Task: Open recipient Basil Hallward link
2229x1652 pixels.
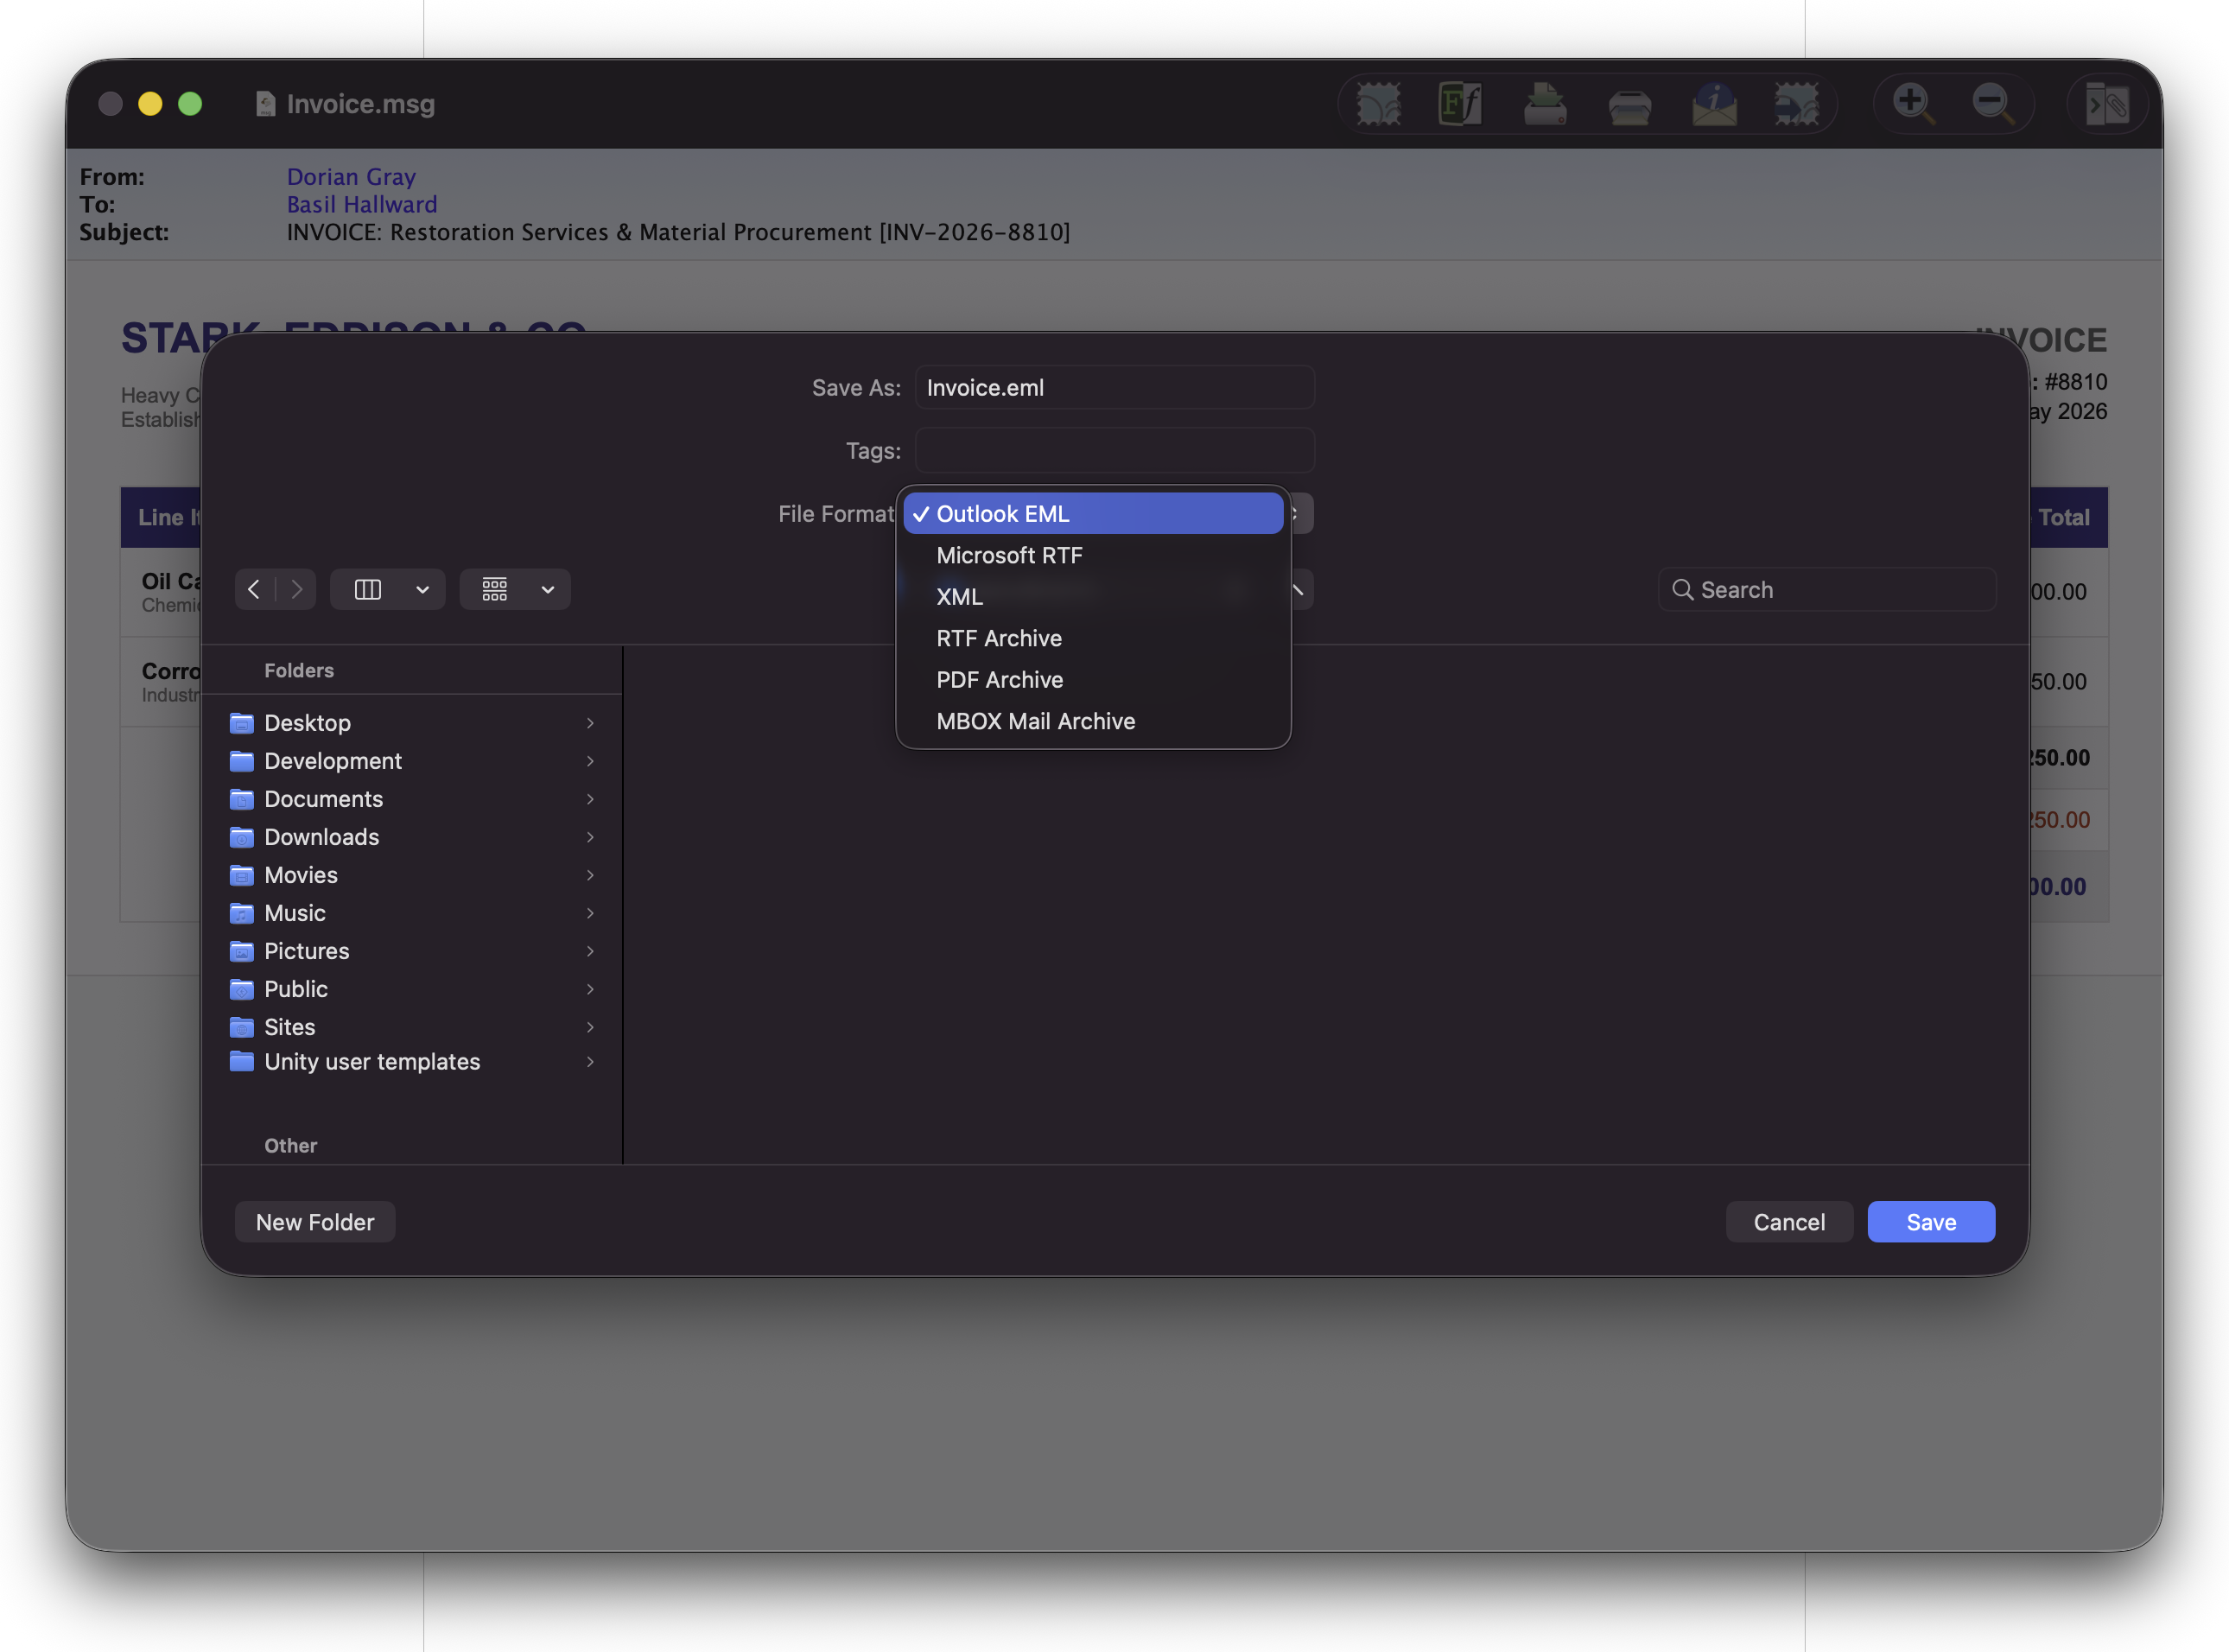Action: 362,205
